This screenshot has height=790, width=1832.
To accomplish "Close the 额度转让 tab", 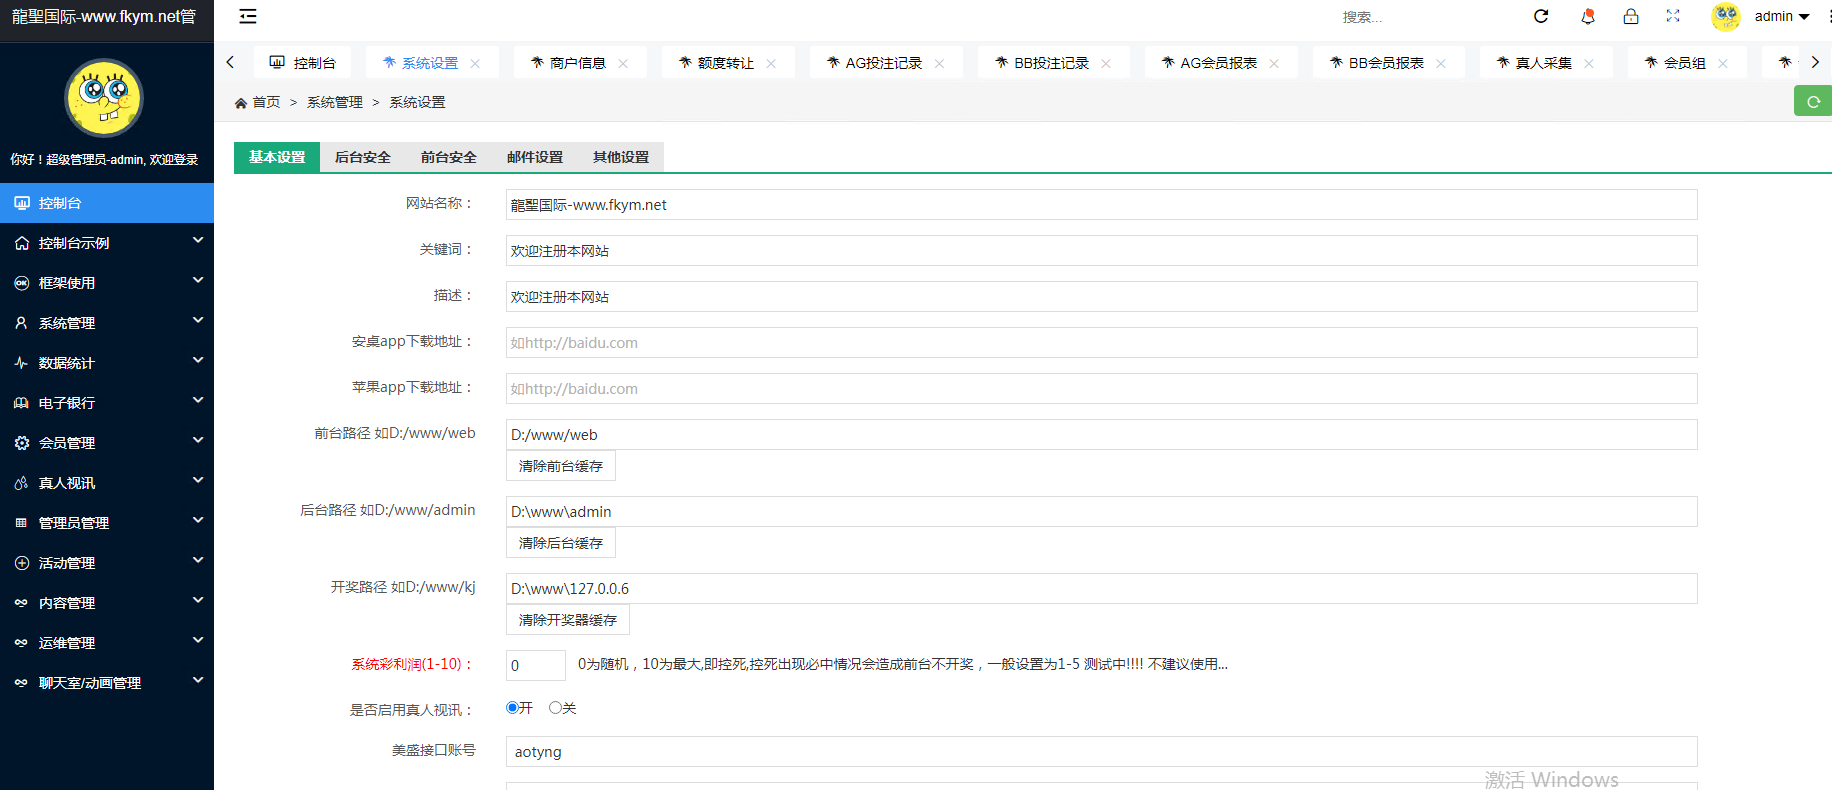I will coord(771,63).
